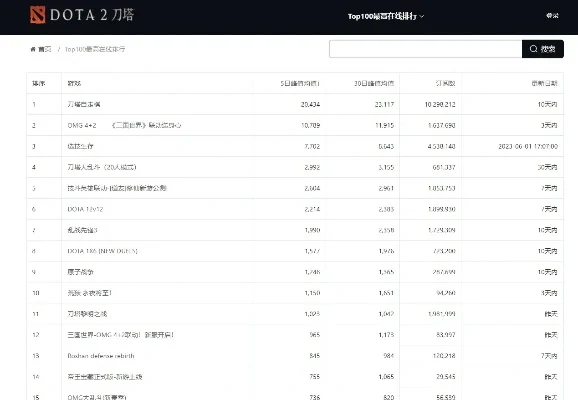Click the black search button with magnifier
Viewport: 578px width, 400px height.
click(x=543, y=49)
